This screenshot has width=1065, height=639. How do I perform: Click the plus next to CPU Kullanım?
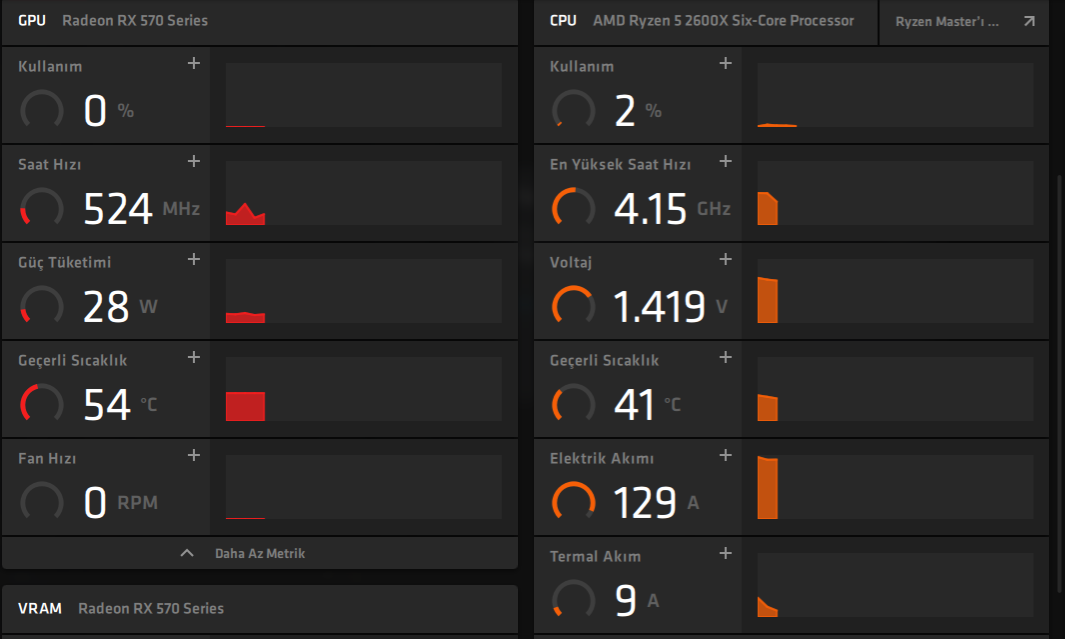coord(726,64)
